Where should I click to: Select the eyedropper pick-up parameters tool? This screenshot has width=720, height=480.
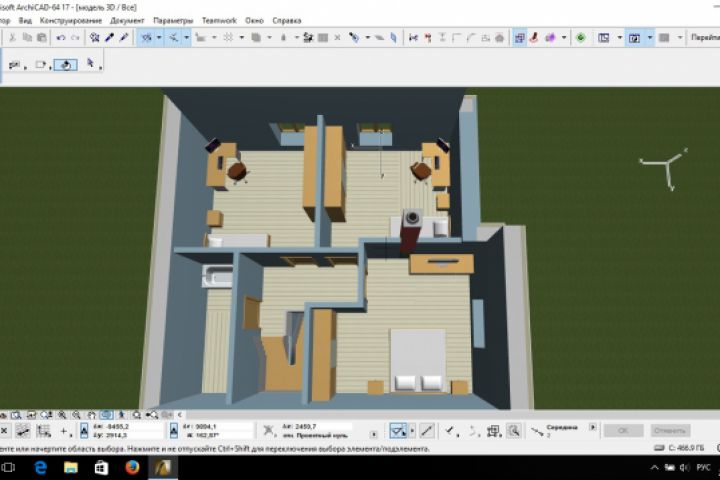click(109, 38)
